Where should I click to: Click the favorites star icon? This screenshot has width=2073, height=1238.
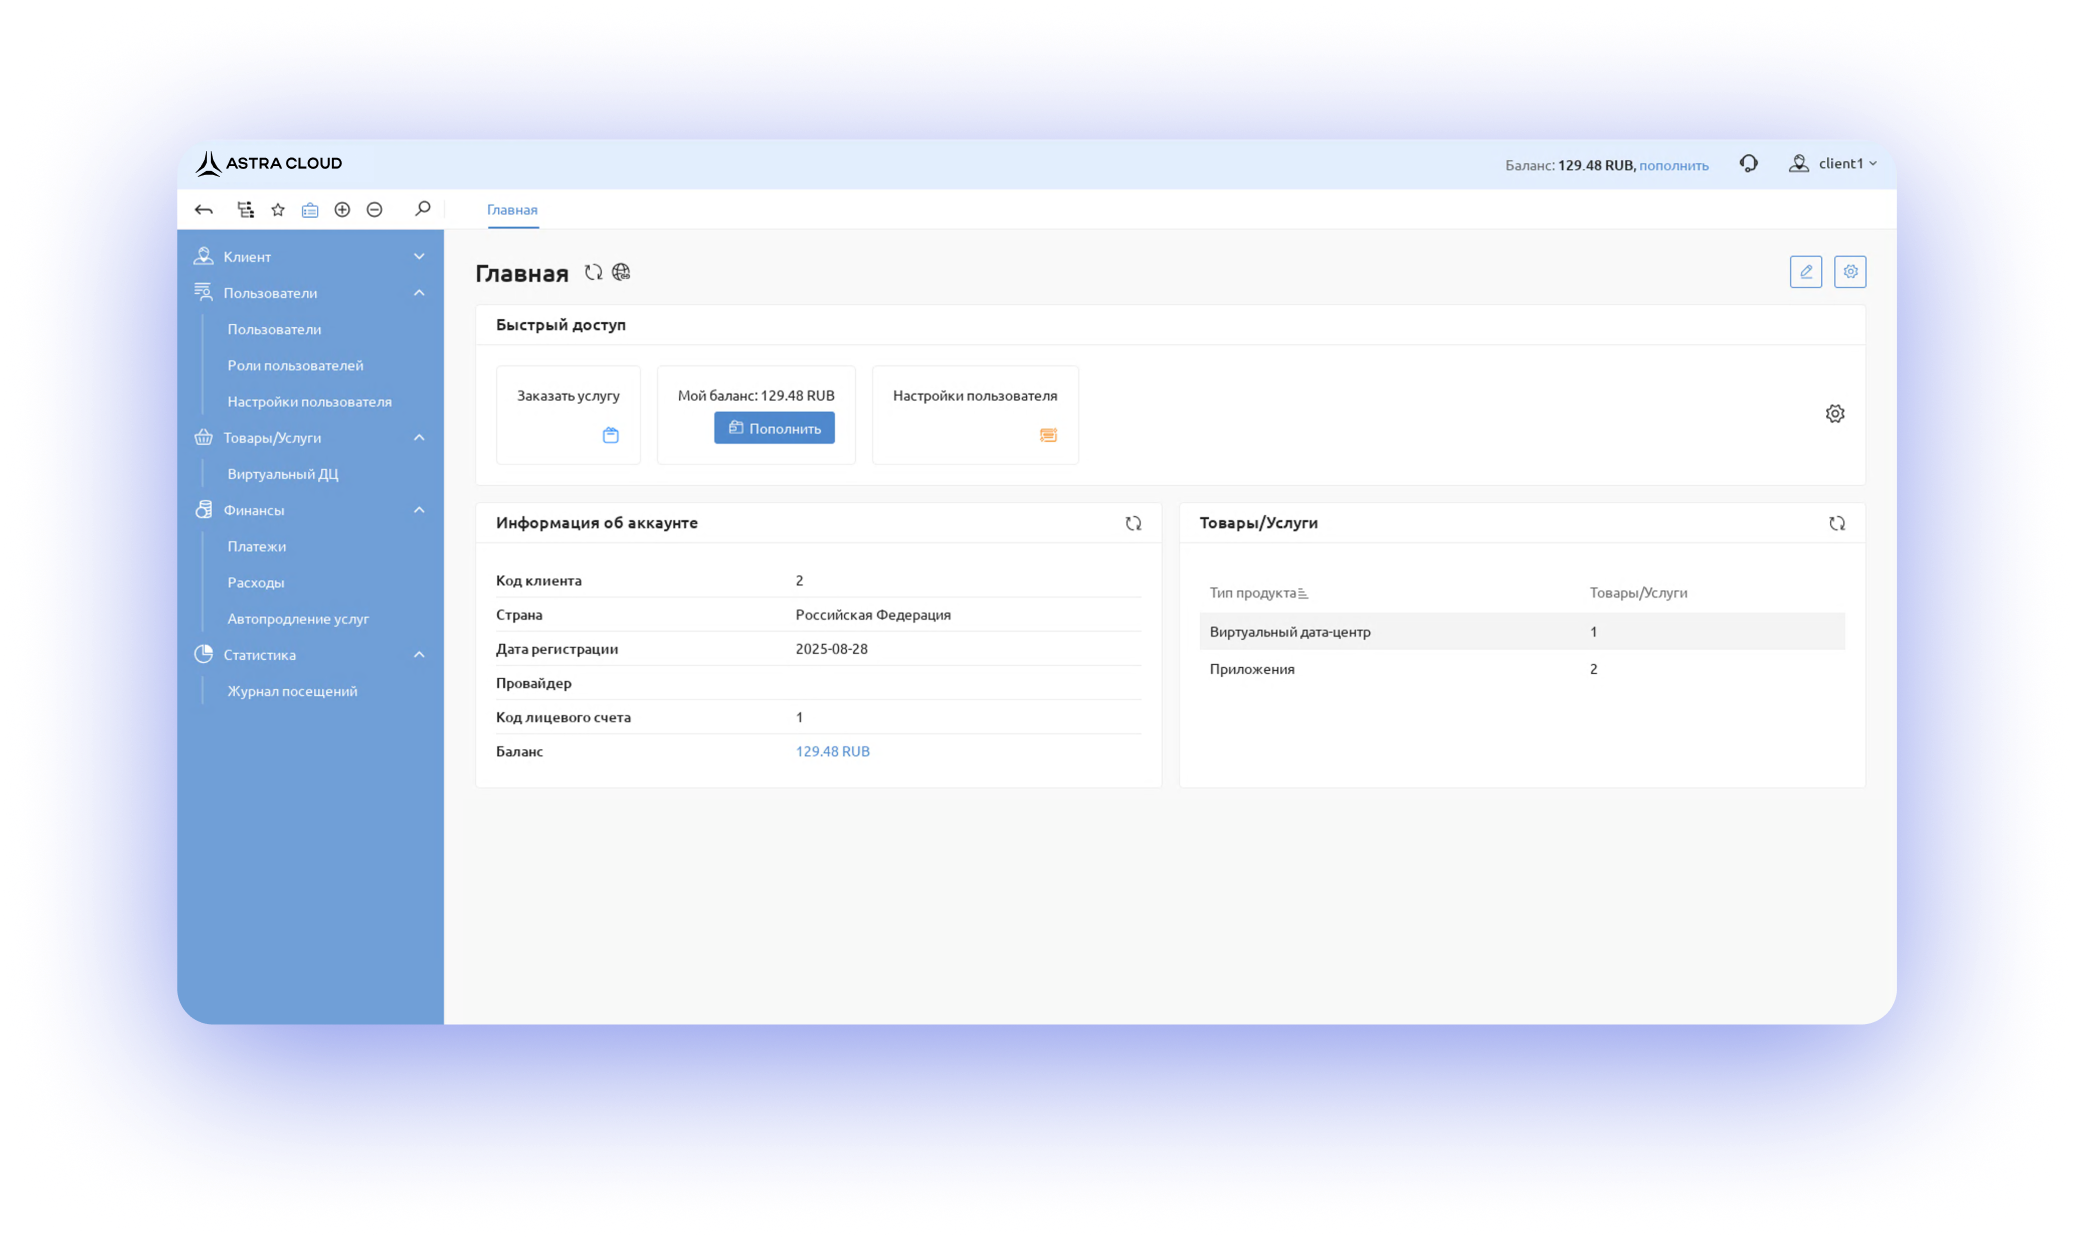[x=278, y=210]
